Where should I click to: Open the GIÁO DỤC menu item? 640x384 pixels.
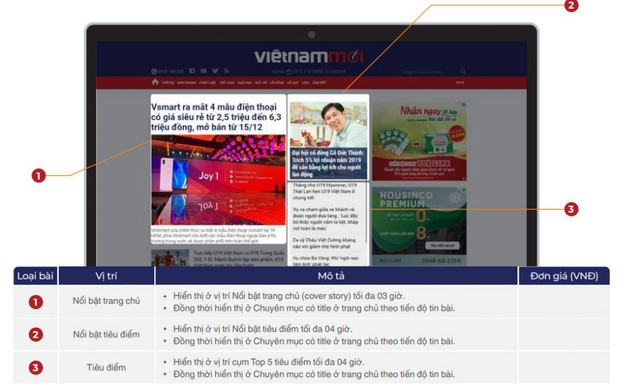pyautogui.click(x=244, y=82)
